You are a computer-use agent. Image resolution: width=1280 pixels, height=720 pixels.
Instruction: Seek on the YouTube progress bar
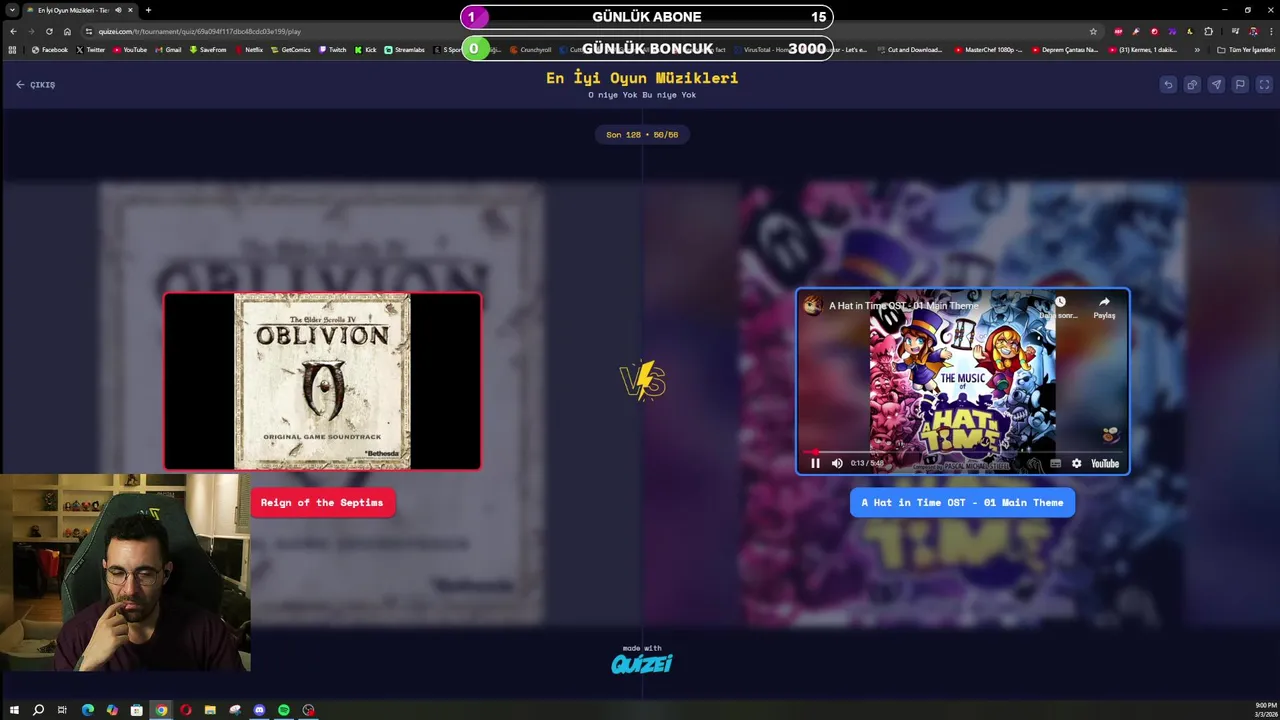962,452
